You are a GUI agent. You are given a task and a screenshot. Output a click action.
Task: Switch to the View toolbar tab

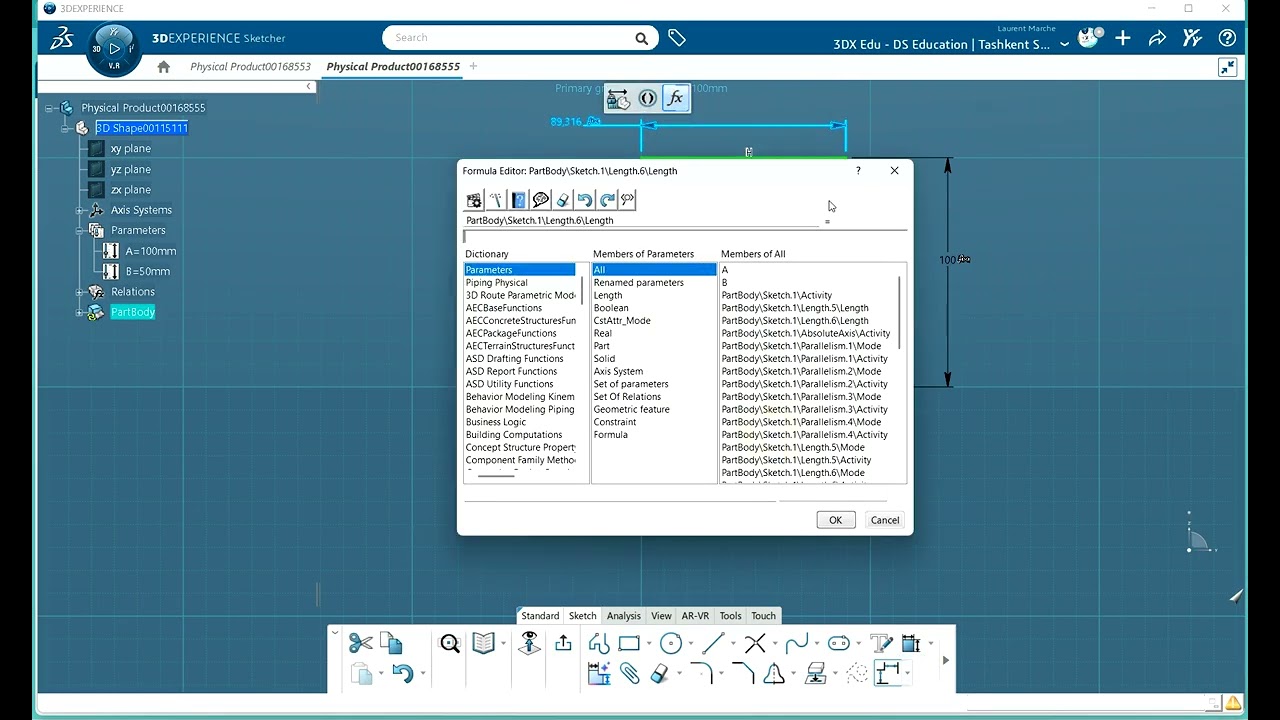661,616
